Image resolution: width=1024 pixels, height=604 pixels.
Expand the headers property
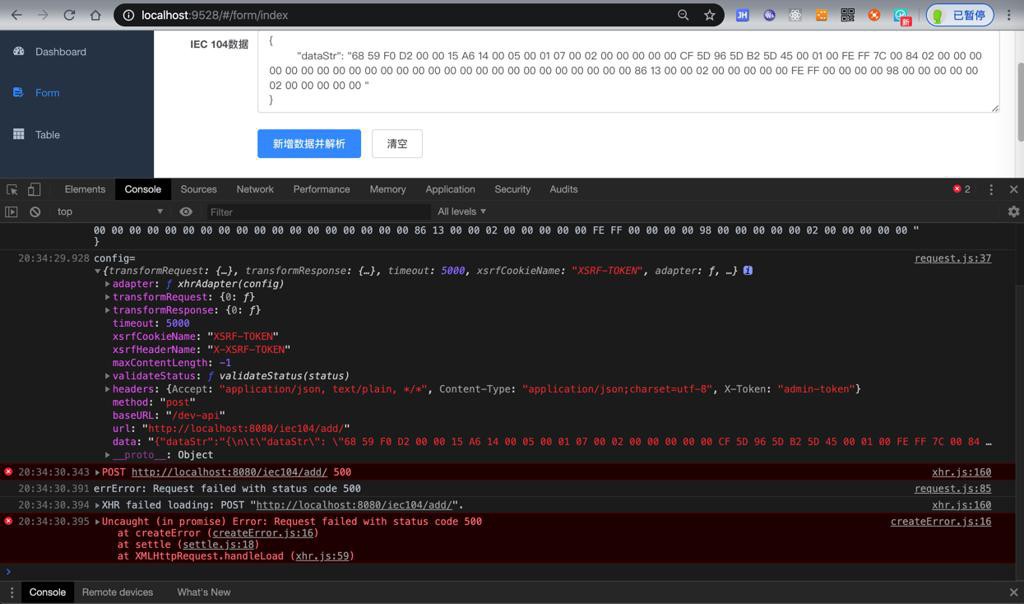point(108,389)
